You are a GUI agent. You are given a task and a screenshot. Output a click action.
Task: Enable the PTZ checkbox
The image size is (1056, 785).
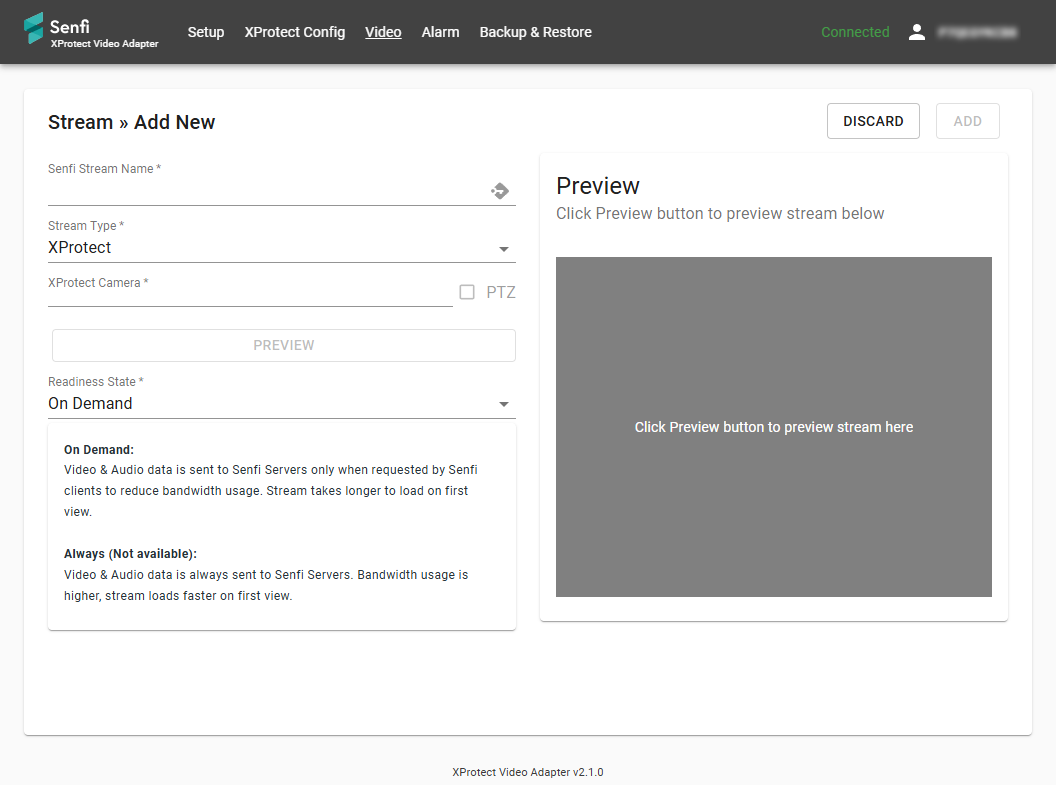click(x=467, y=292)
